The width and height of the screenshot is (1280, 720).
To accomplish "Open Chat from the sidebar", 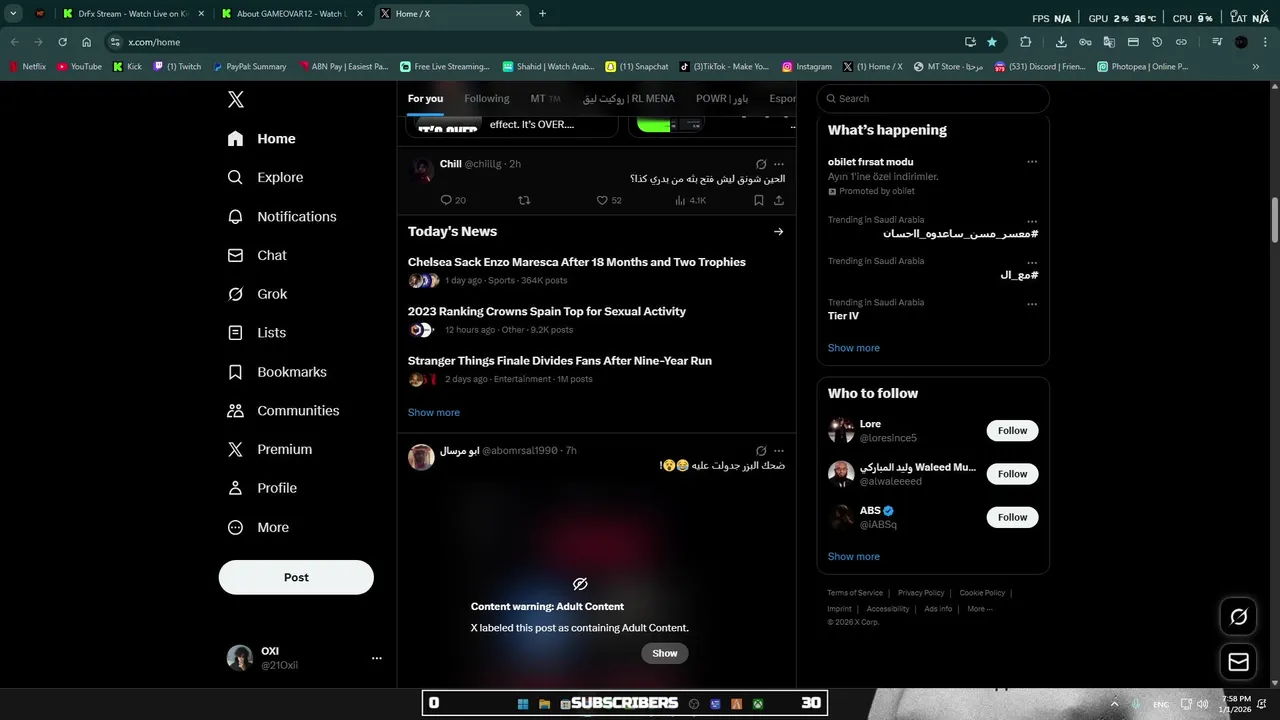I will pyautogui.click(x=257, y=255).
